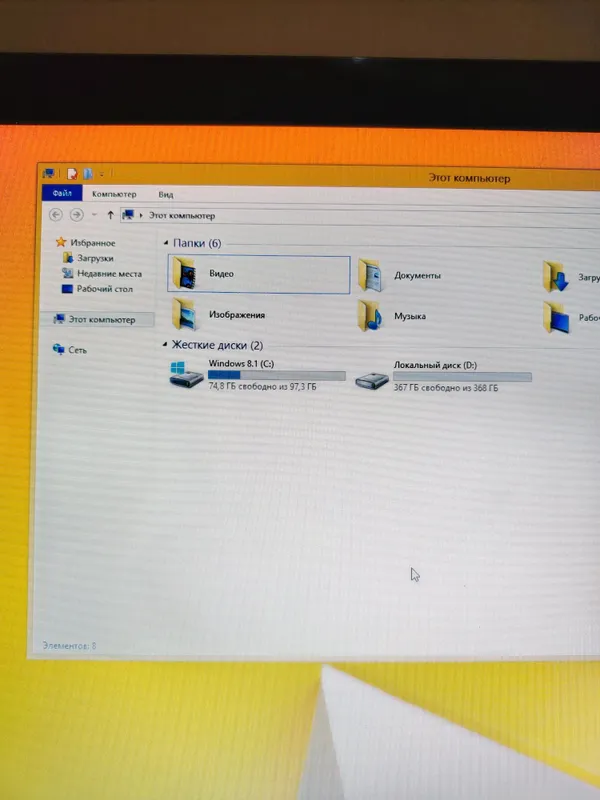This screenshot has width=600, height=800.
Task: Select the Изображения folder icon
Action: tap(185, 314)
